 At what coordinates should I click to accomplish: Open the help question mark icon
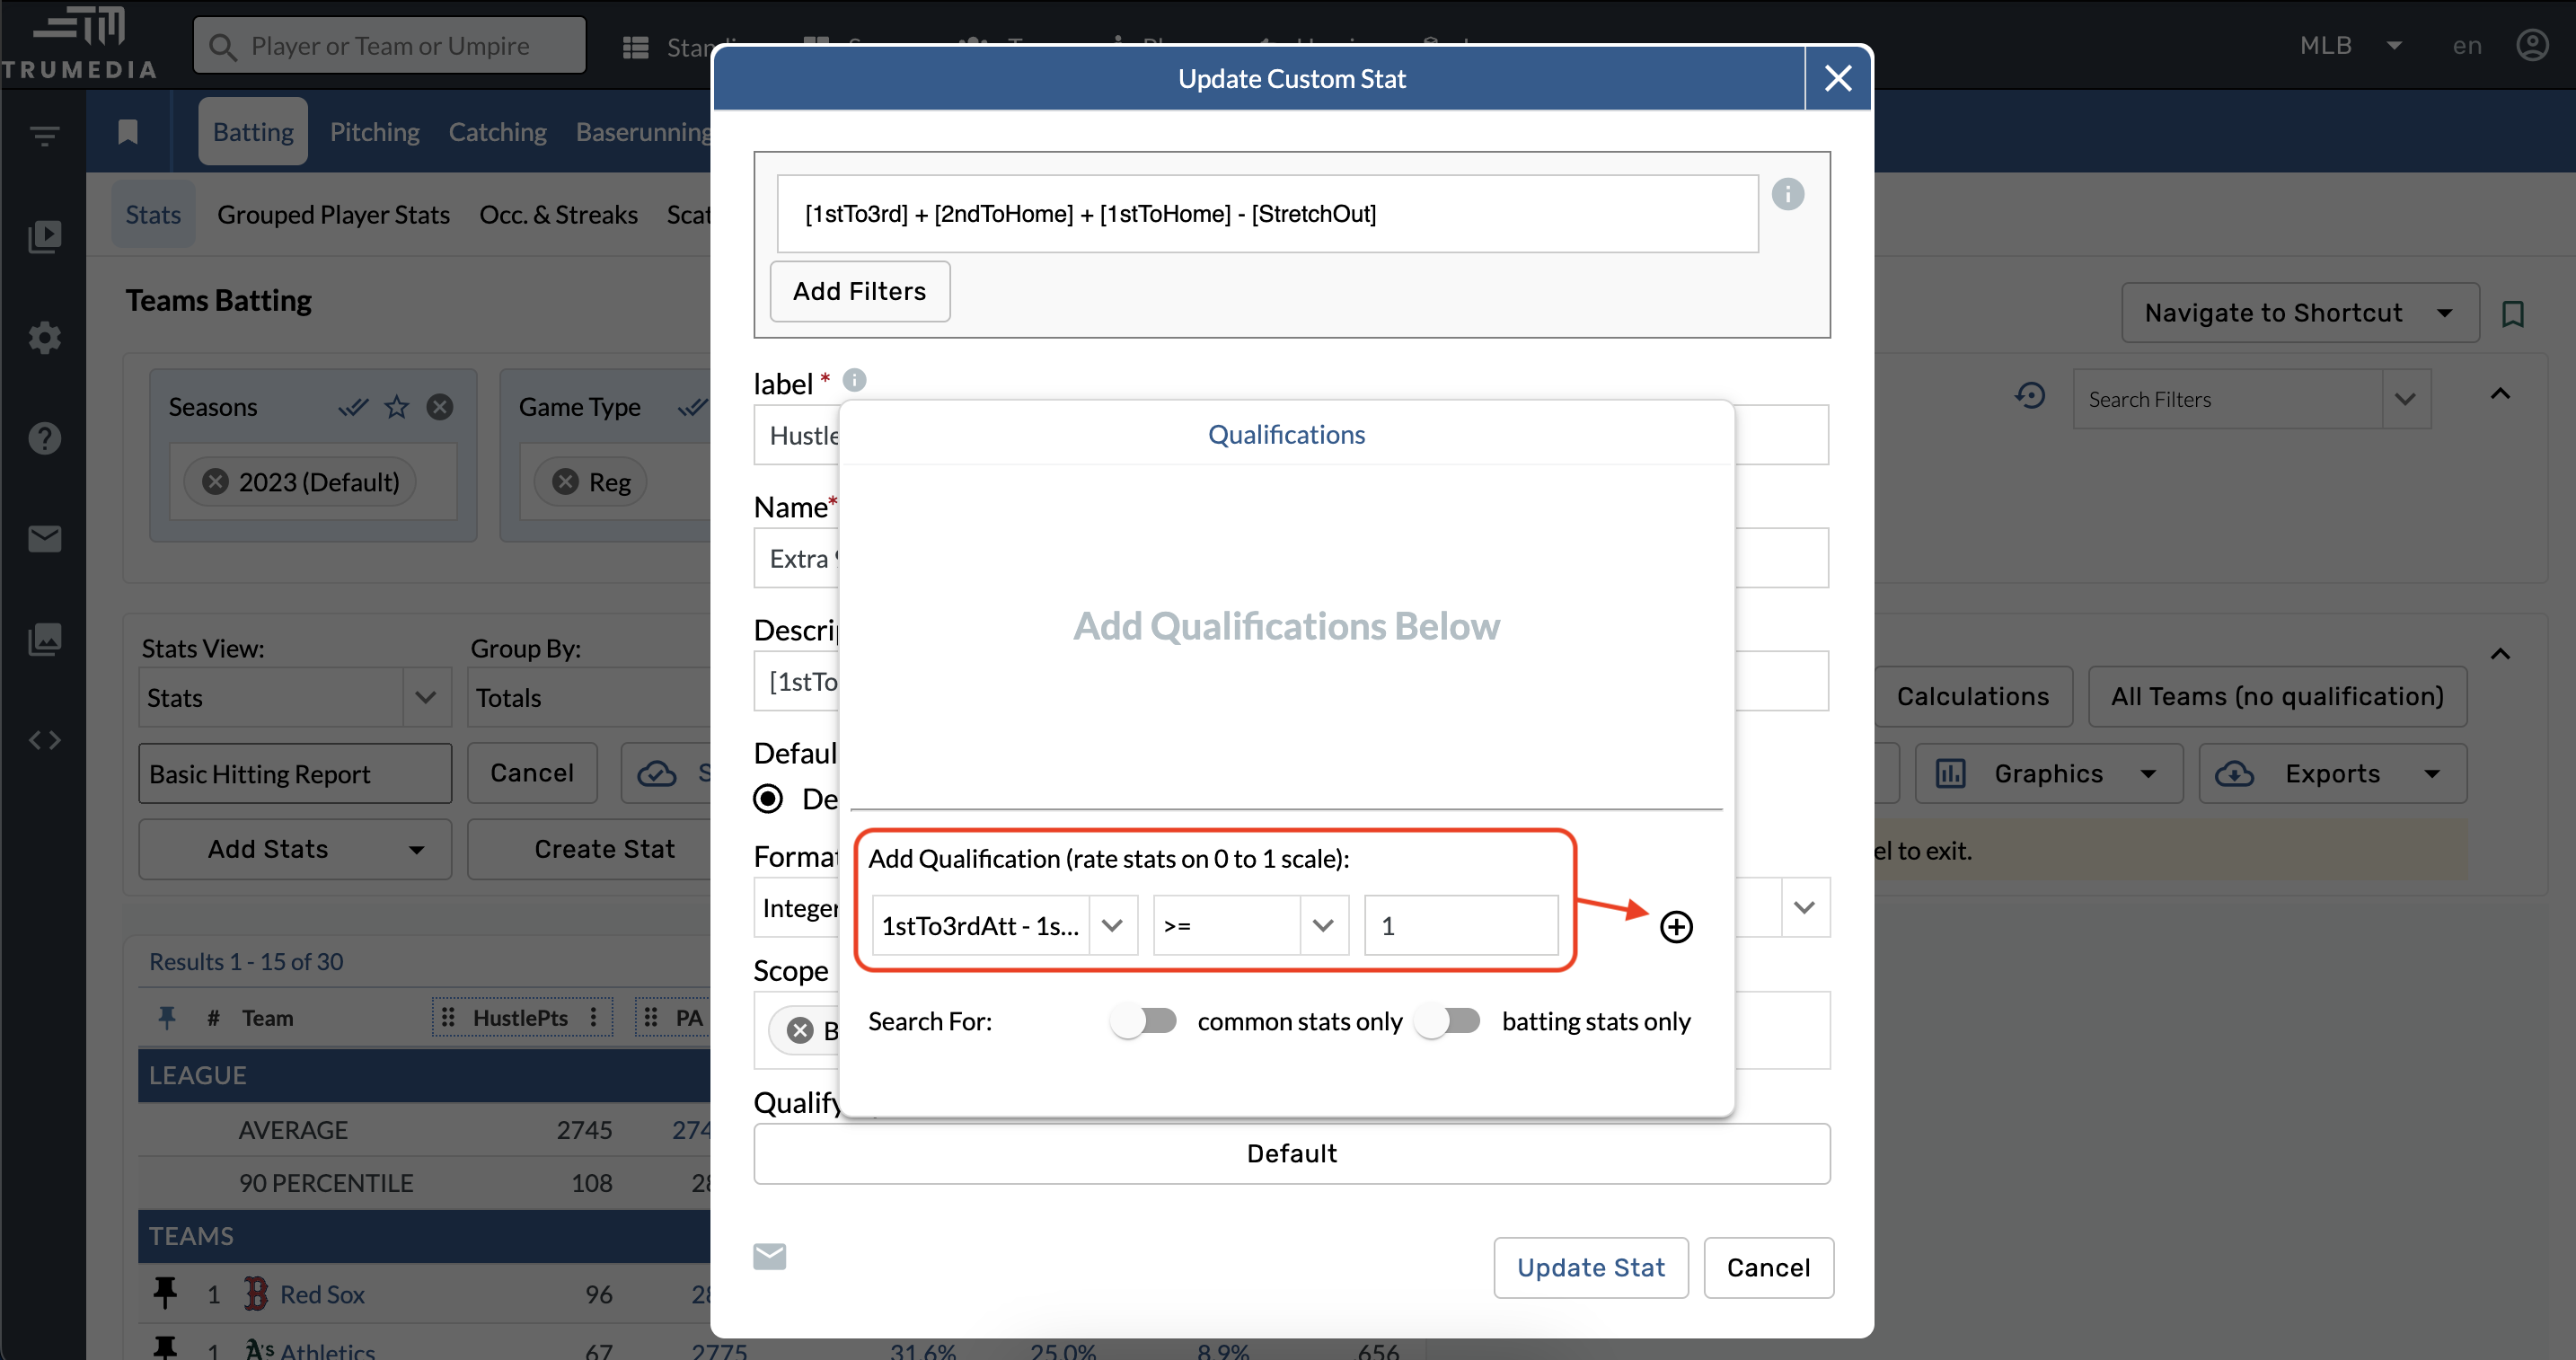(44, 438)
